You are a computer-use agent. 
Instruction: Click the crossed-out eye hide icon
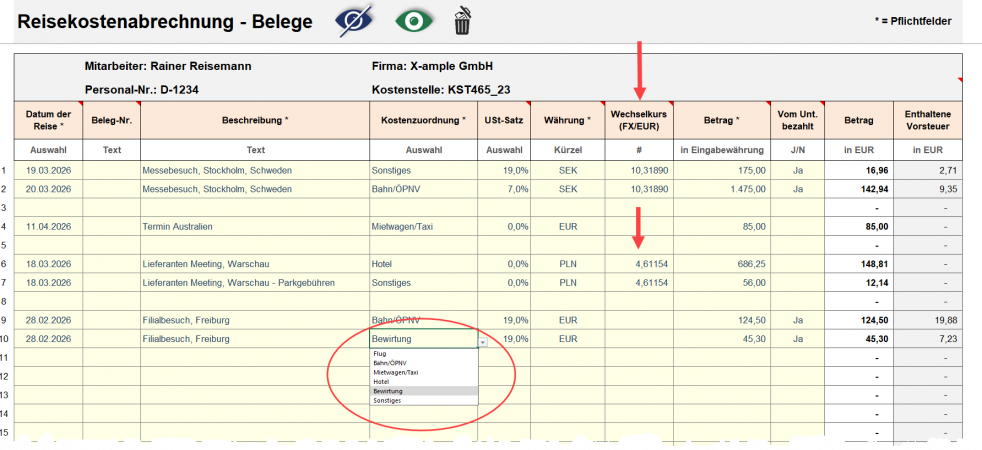tap(355, 21)
